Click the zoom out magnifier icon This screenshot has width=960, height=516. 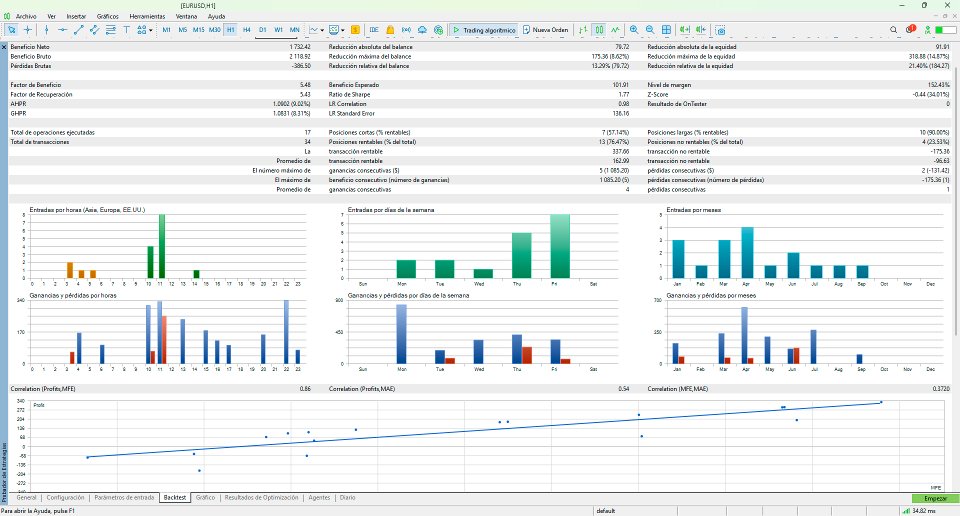651,30
